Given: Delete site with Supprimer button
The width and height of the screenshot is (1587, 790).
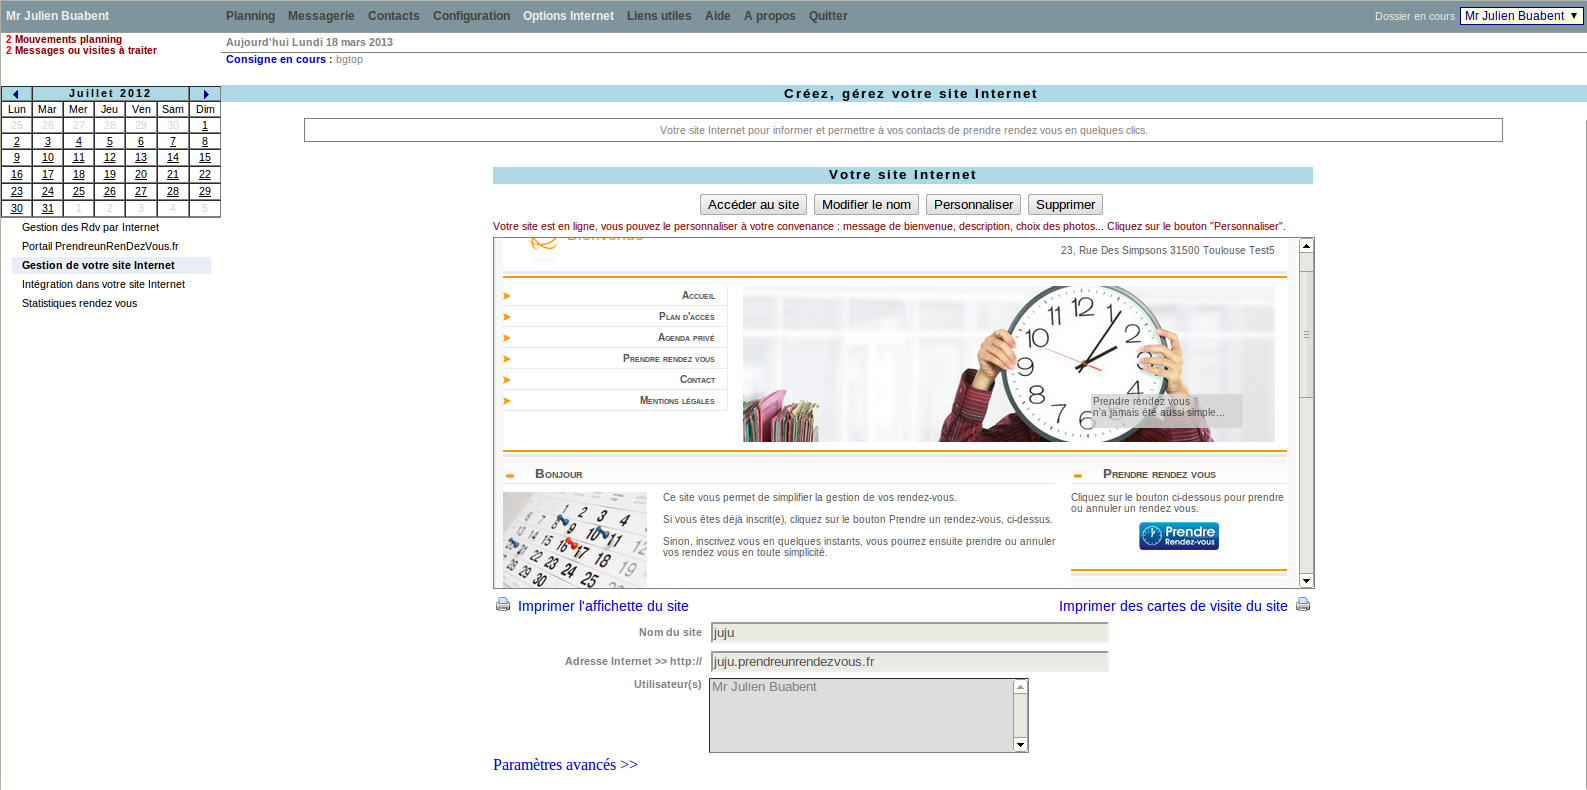Looking at the screenshot, I should point(1065,205).
